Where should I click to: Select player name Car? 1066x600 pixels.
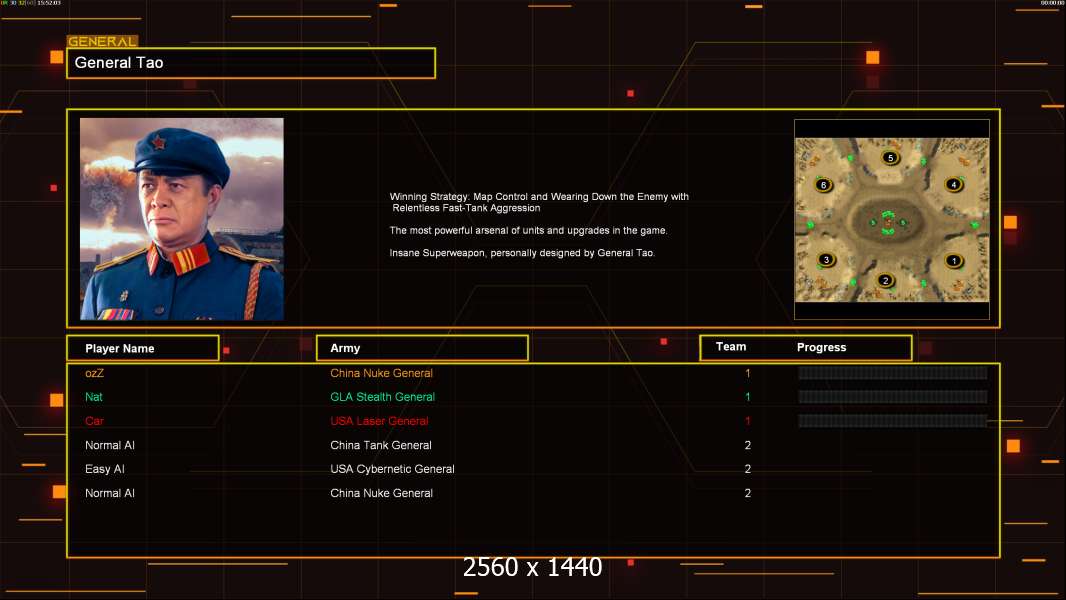tap(94, 421)
